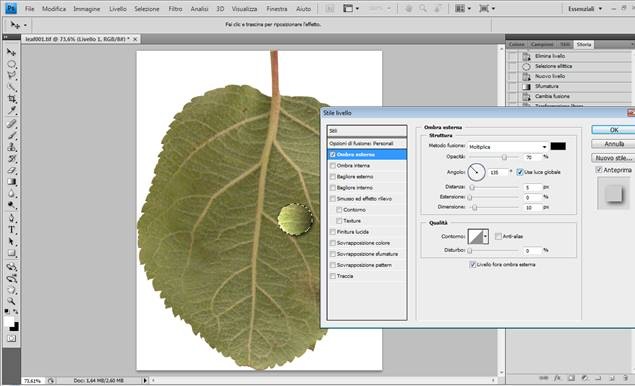Select the Clone Stamp tool

11,147
